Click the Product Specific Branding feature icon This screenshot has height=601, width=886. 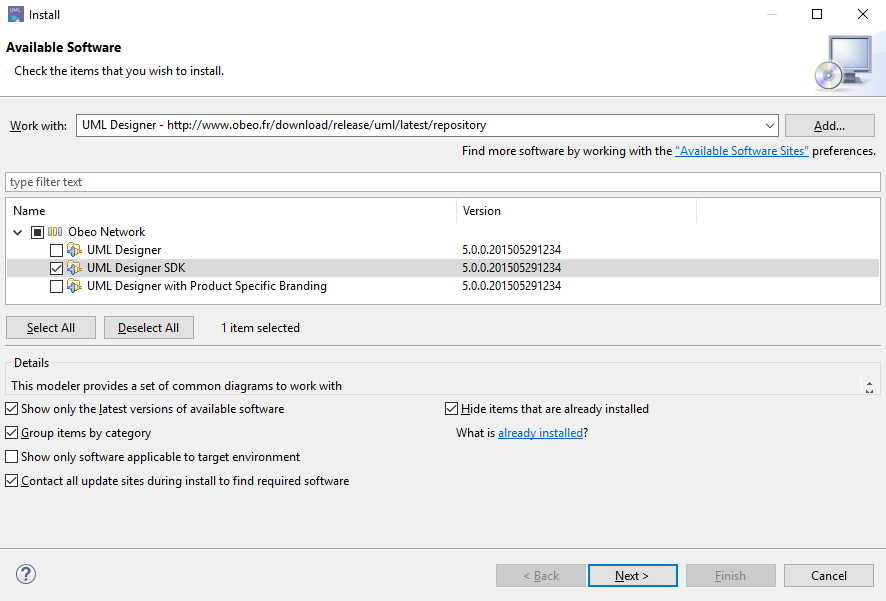[74, 285]
